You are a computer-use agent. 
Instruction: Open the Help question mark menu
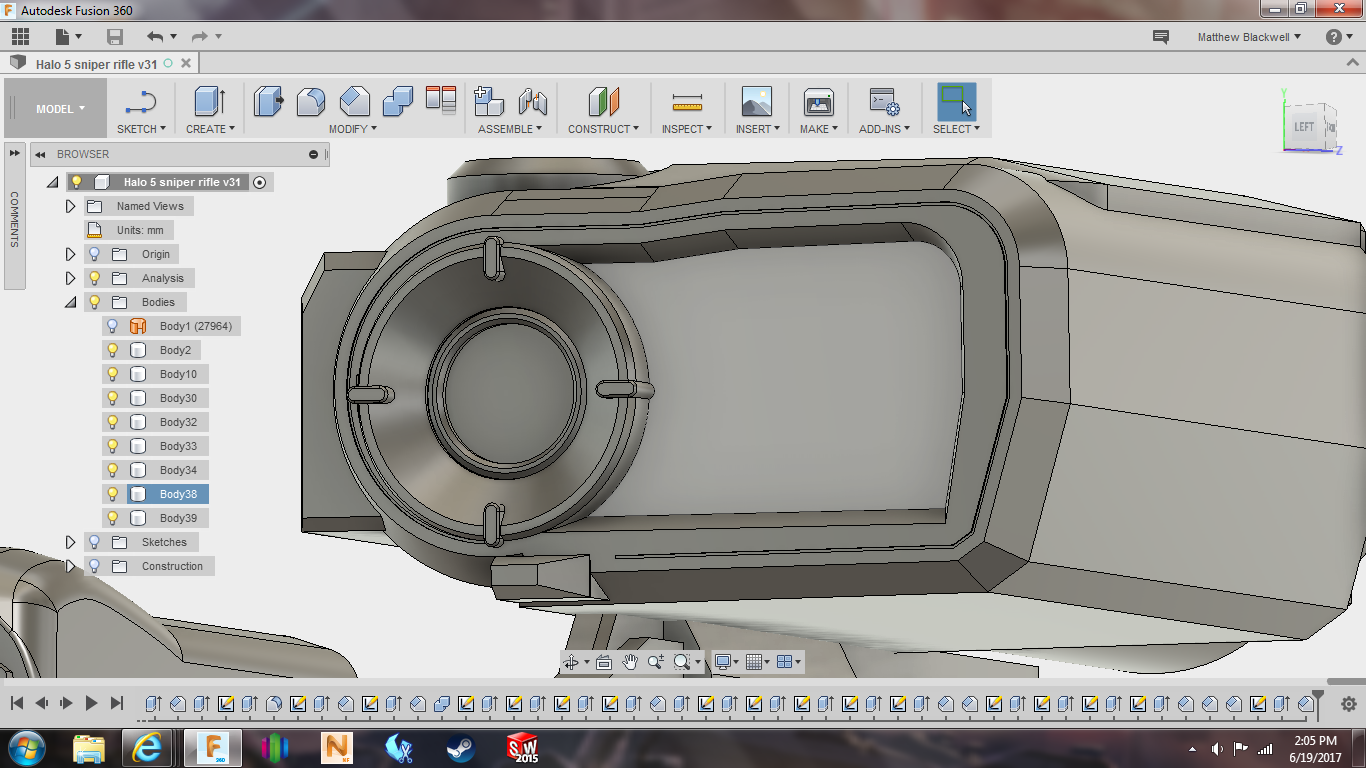click(1339, 37)
